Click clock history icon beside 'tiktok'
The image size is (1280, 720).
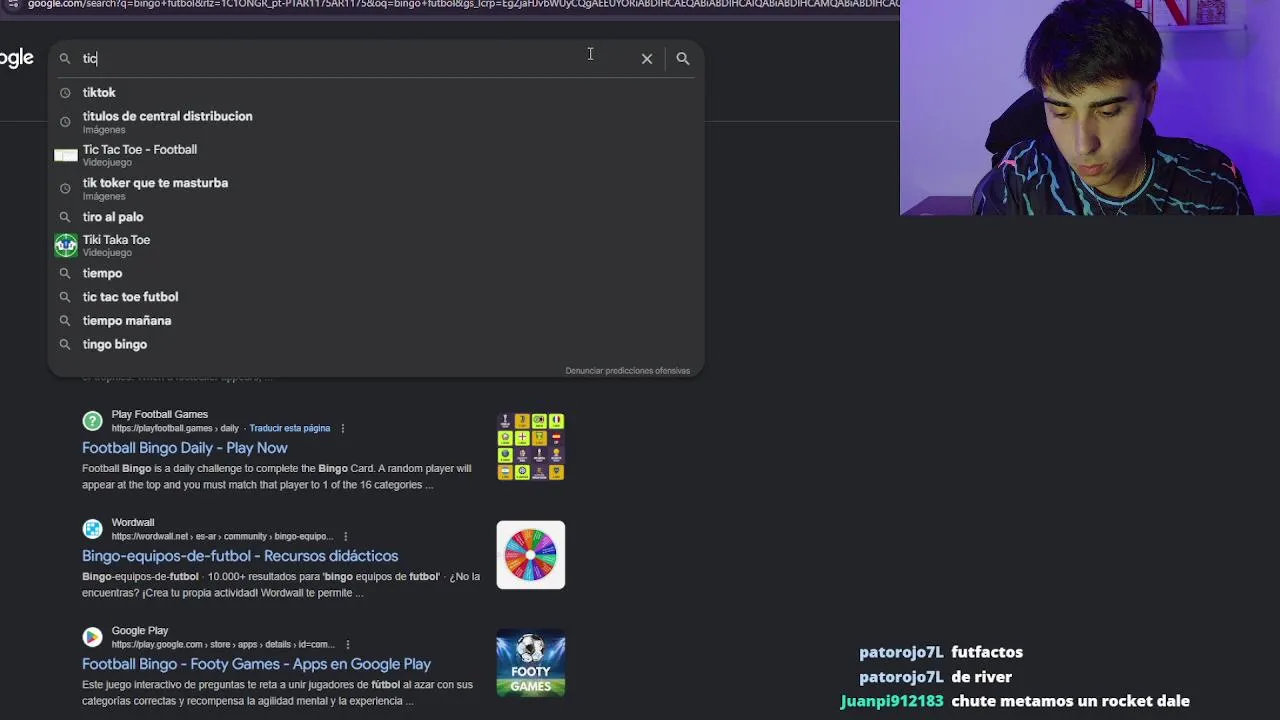(65, 93)
